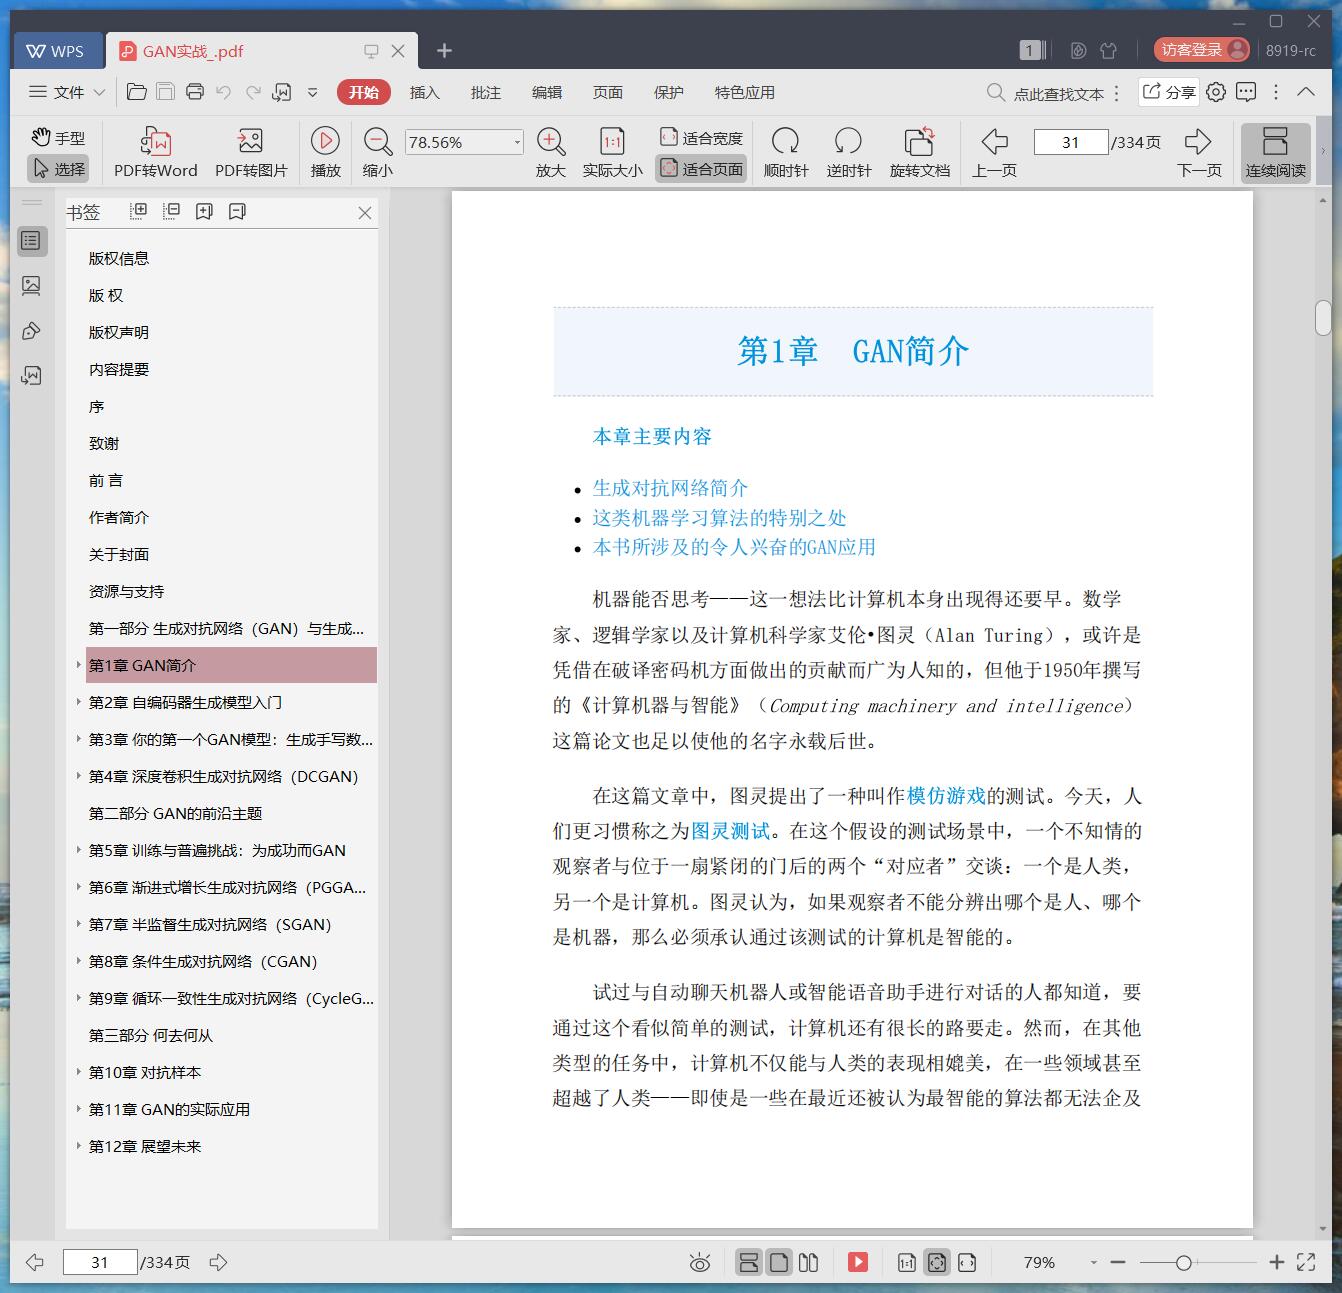The image size is (1342, 1293).
Task: Collapse the ribbon with the chevron
Action: click(1306, 92)
